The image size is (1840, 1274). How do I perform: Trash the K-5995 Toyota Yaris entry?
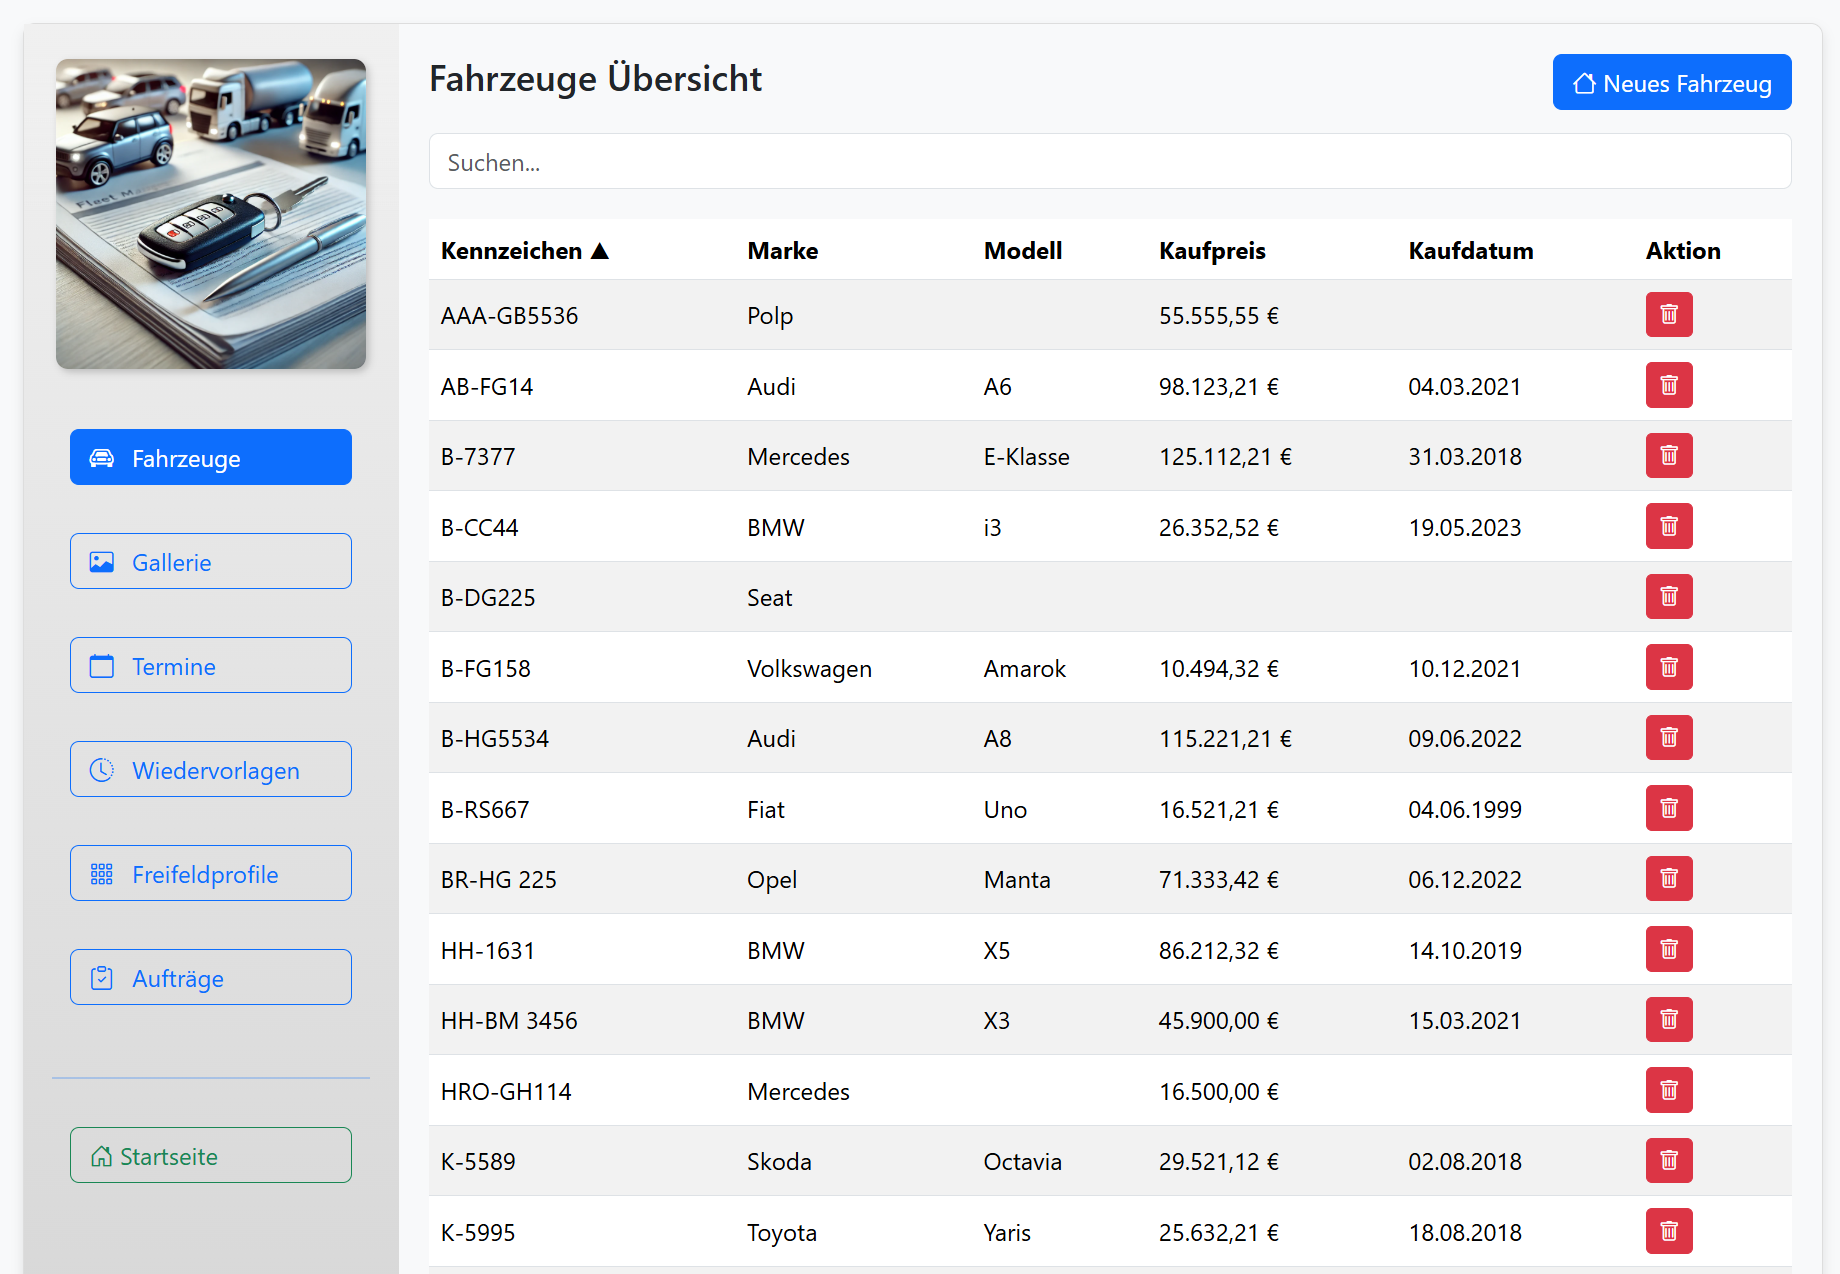click(1668, 1231)
